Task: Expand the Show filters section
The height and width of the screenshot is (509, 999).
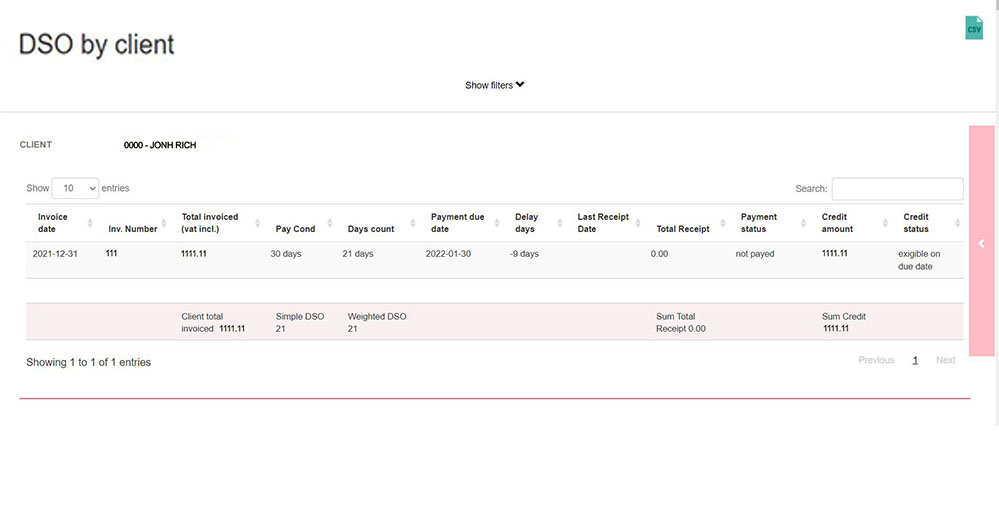Action: [x=494, y=85]
